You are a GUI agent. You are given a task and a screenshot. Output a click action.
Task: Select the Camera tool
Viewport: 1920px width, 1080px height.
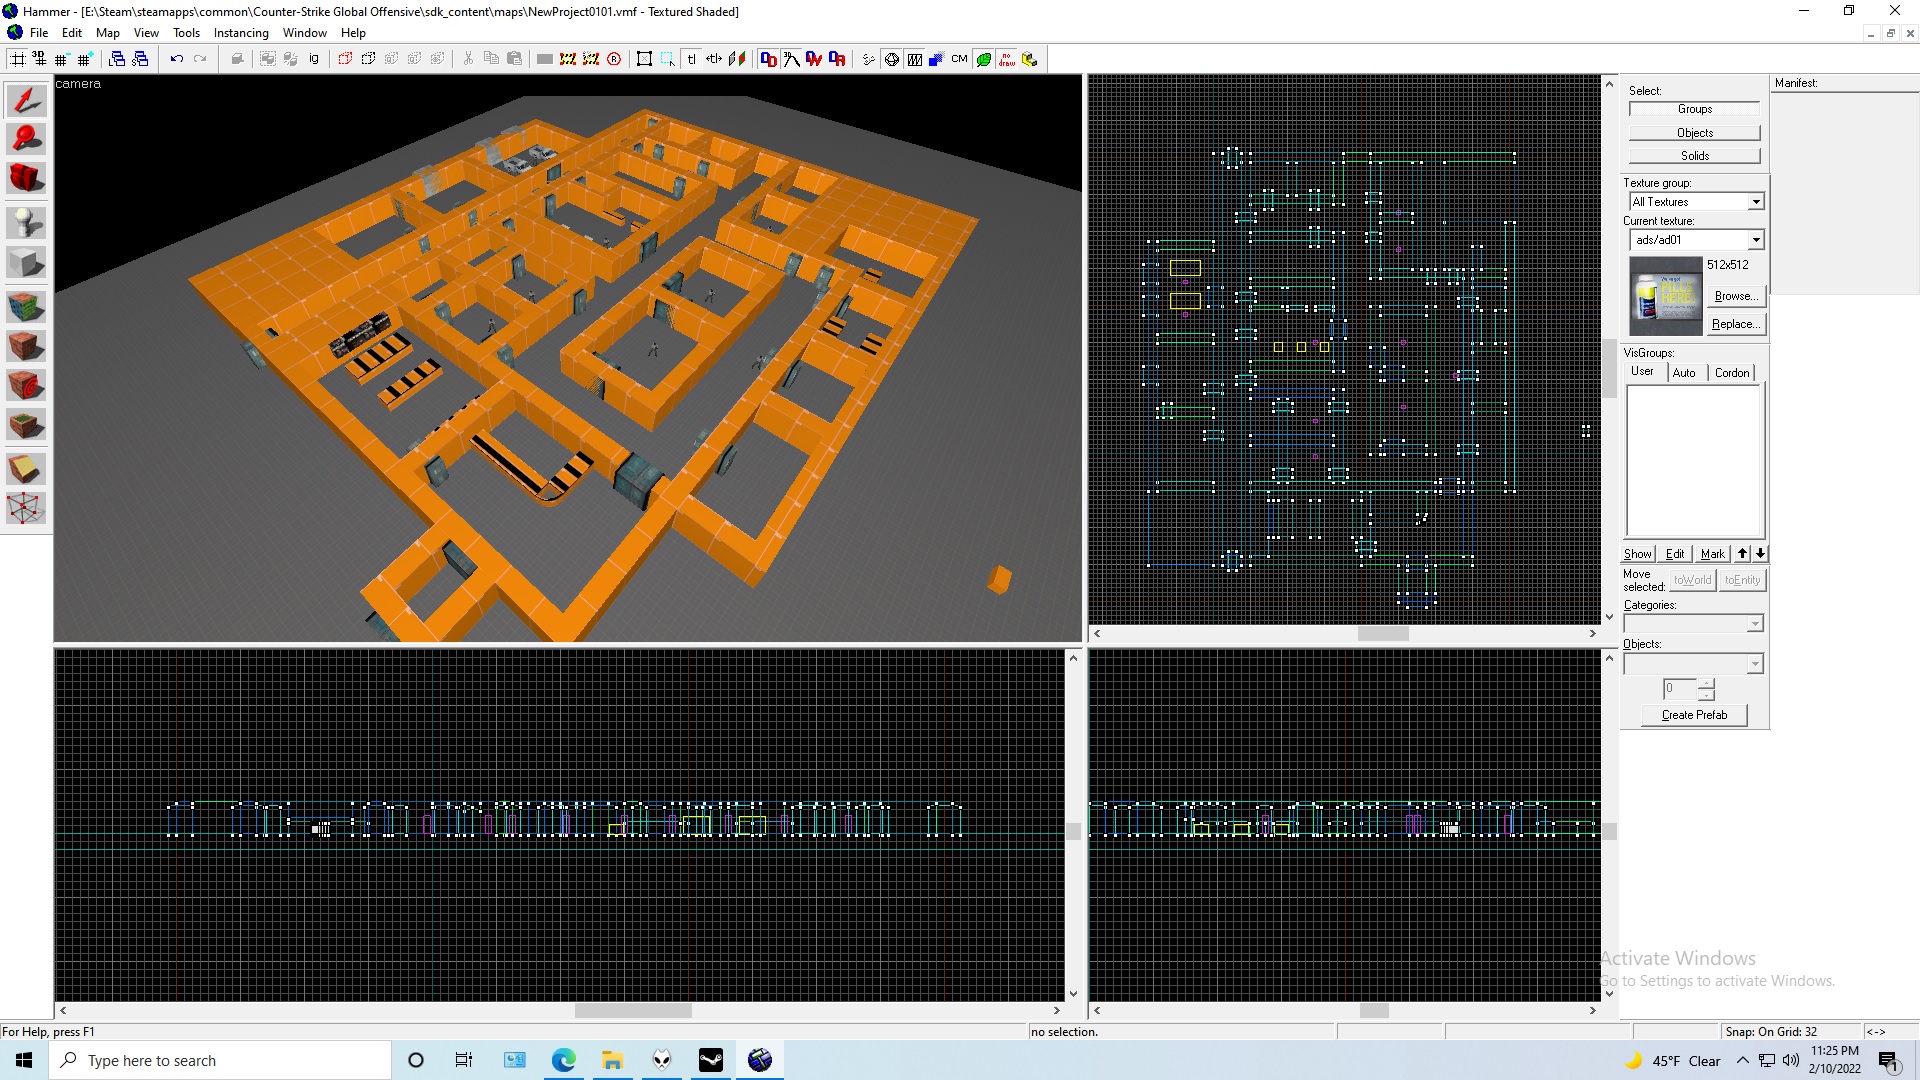(x=26, y=178)
